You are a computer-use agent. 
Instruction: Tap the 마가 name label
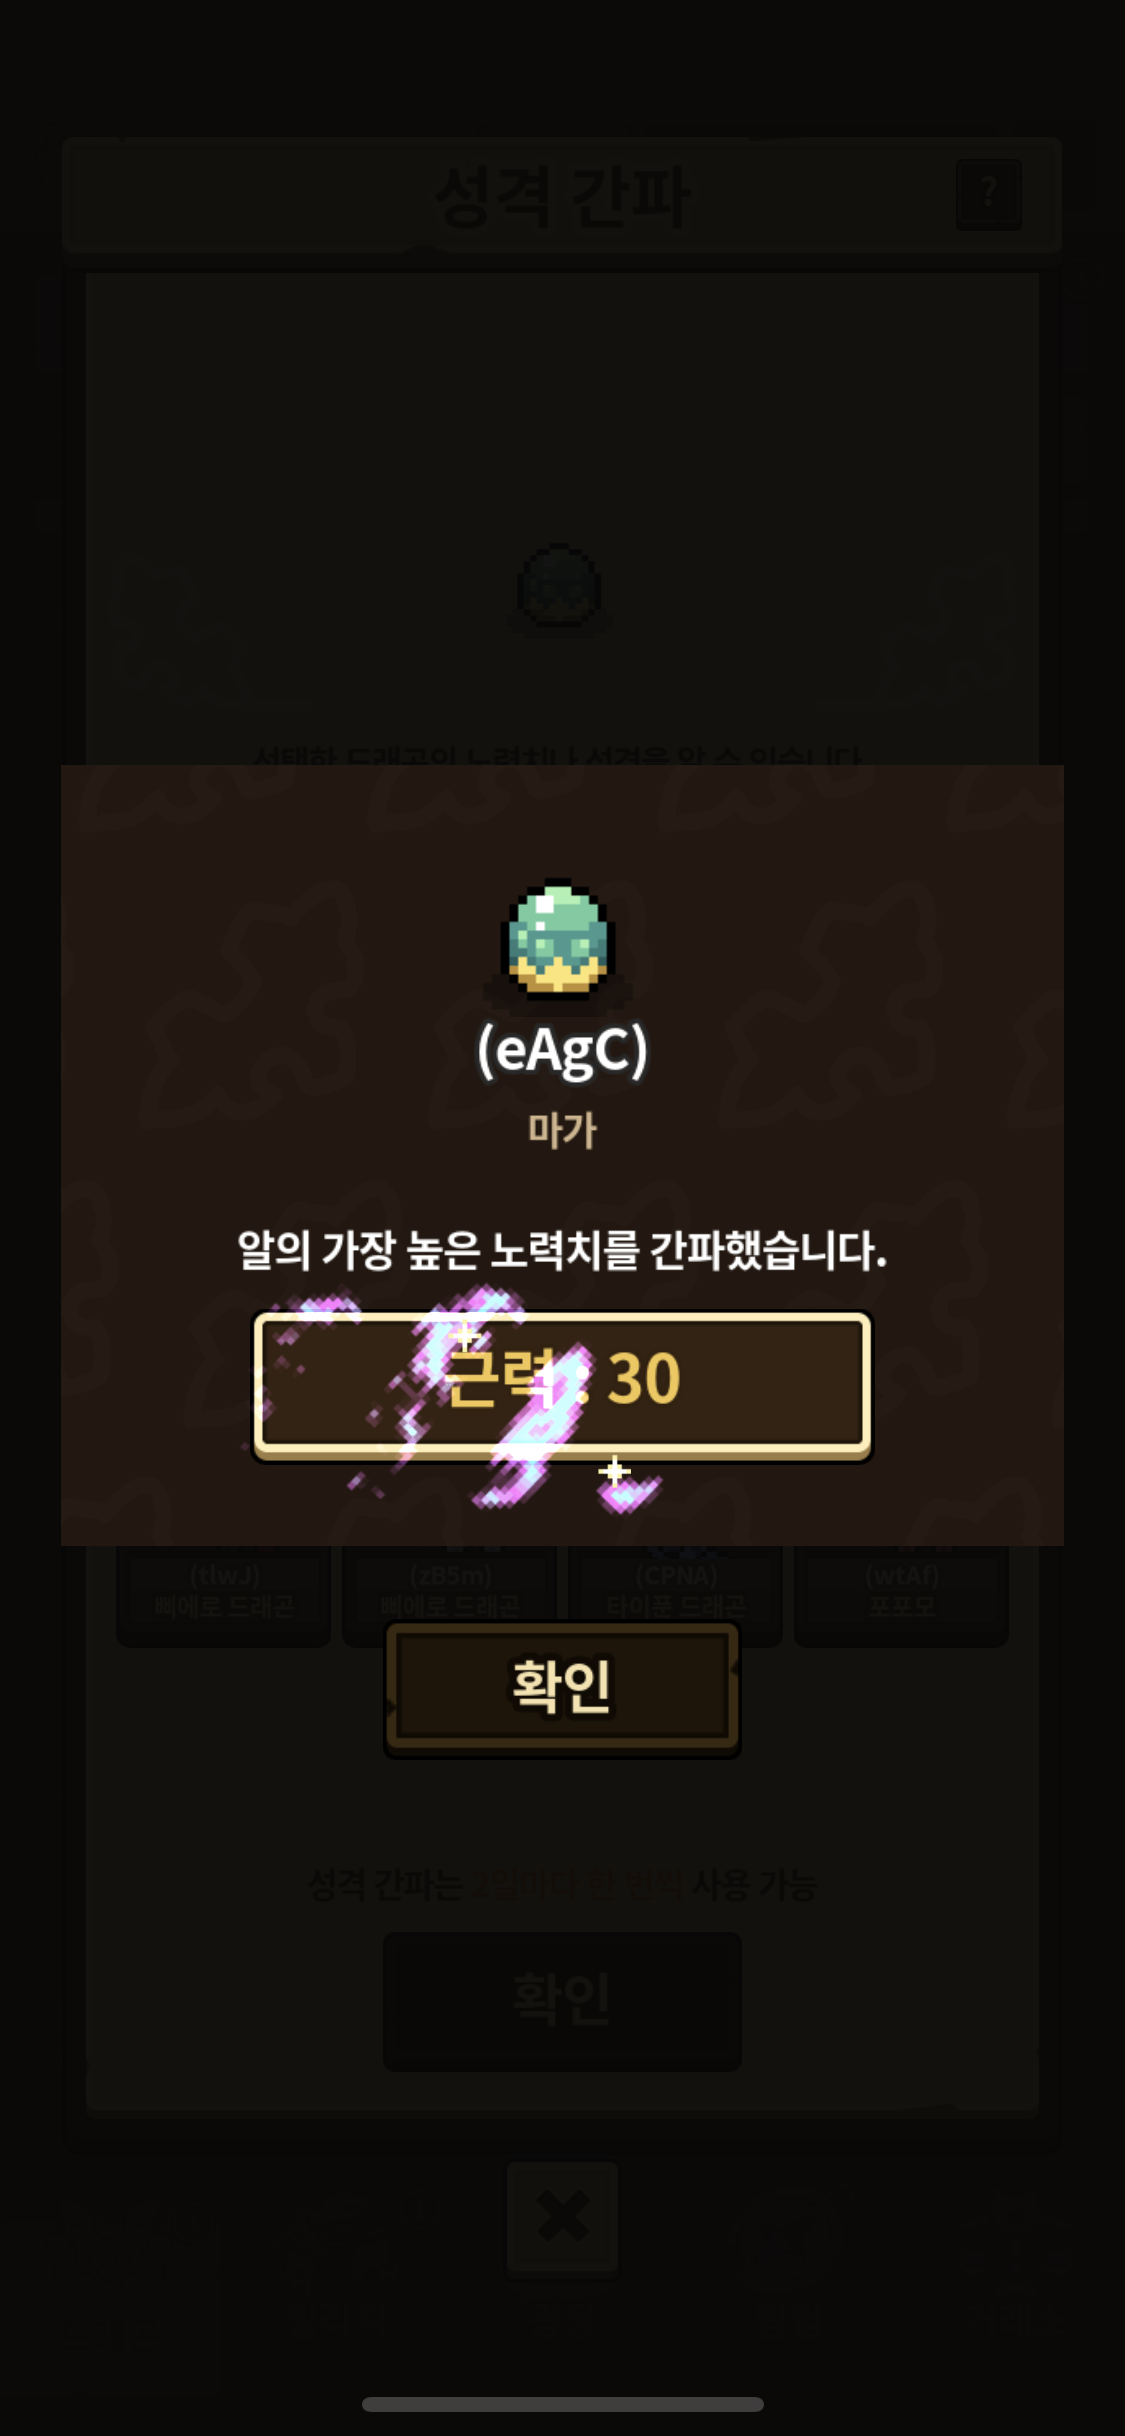pos(562,1130)
